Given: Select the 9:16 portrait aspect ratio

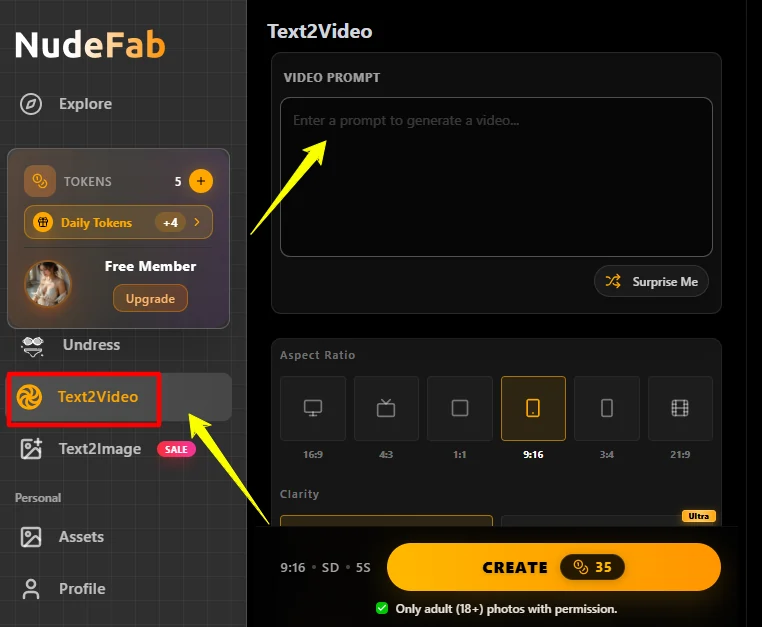Looking at the screenshot, I should pos(533,408).
